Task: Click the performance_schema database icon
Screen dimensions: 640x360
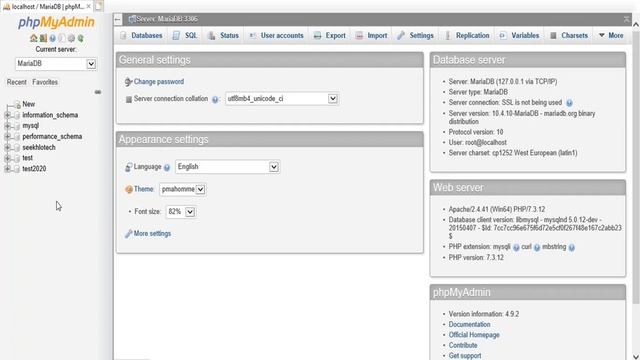Action: 17,137
